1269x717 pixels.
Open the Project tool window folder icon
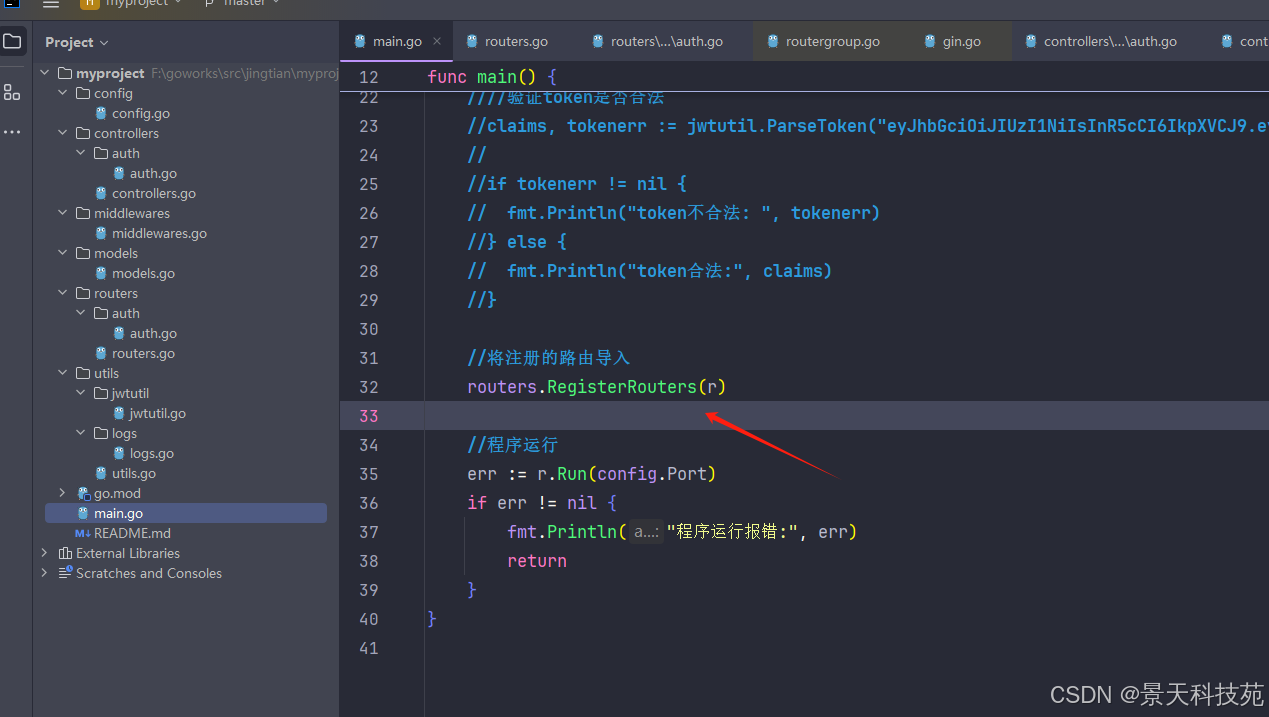12,41
